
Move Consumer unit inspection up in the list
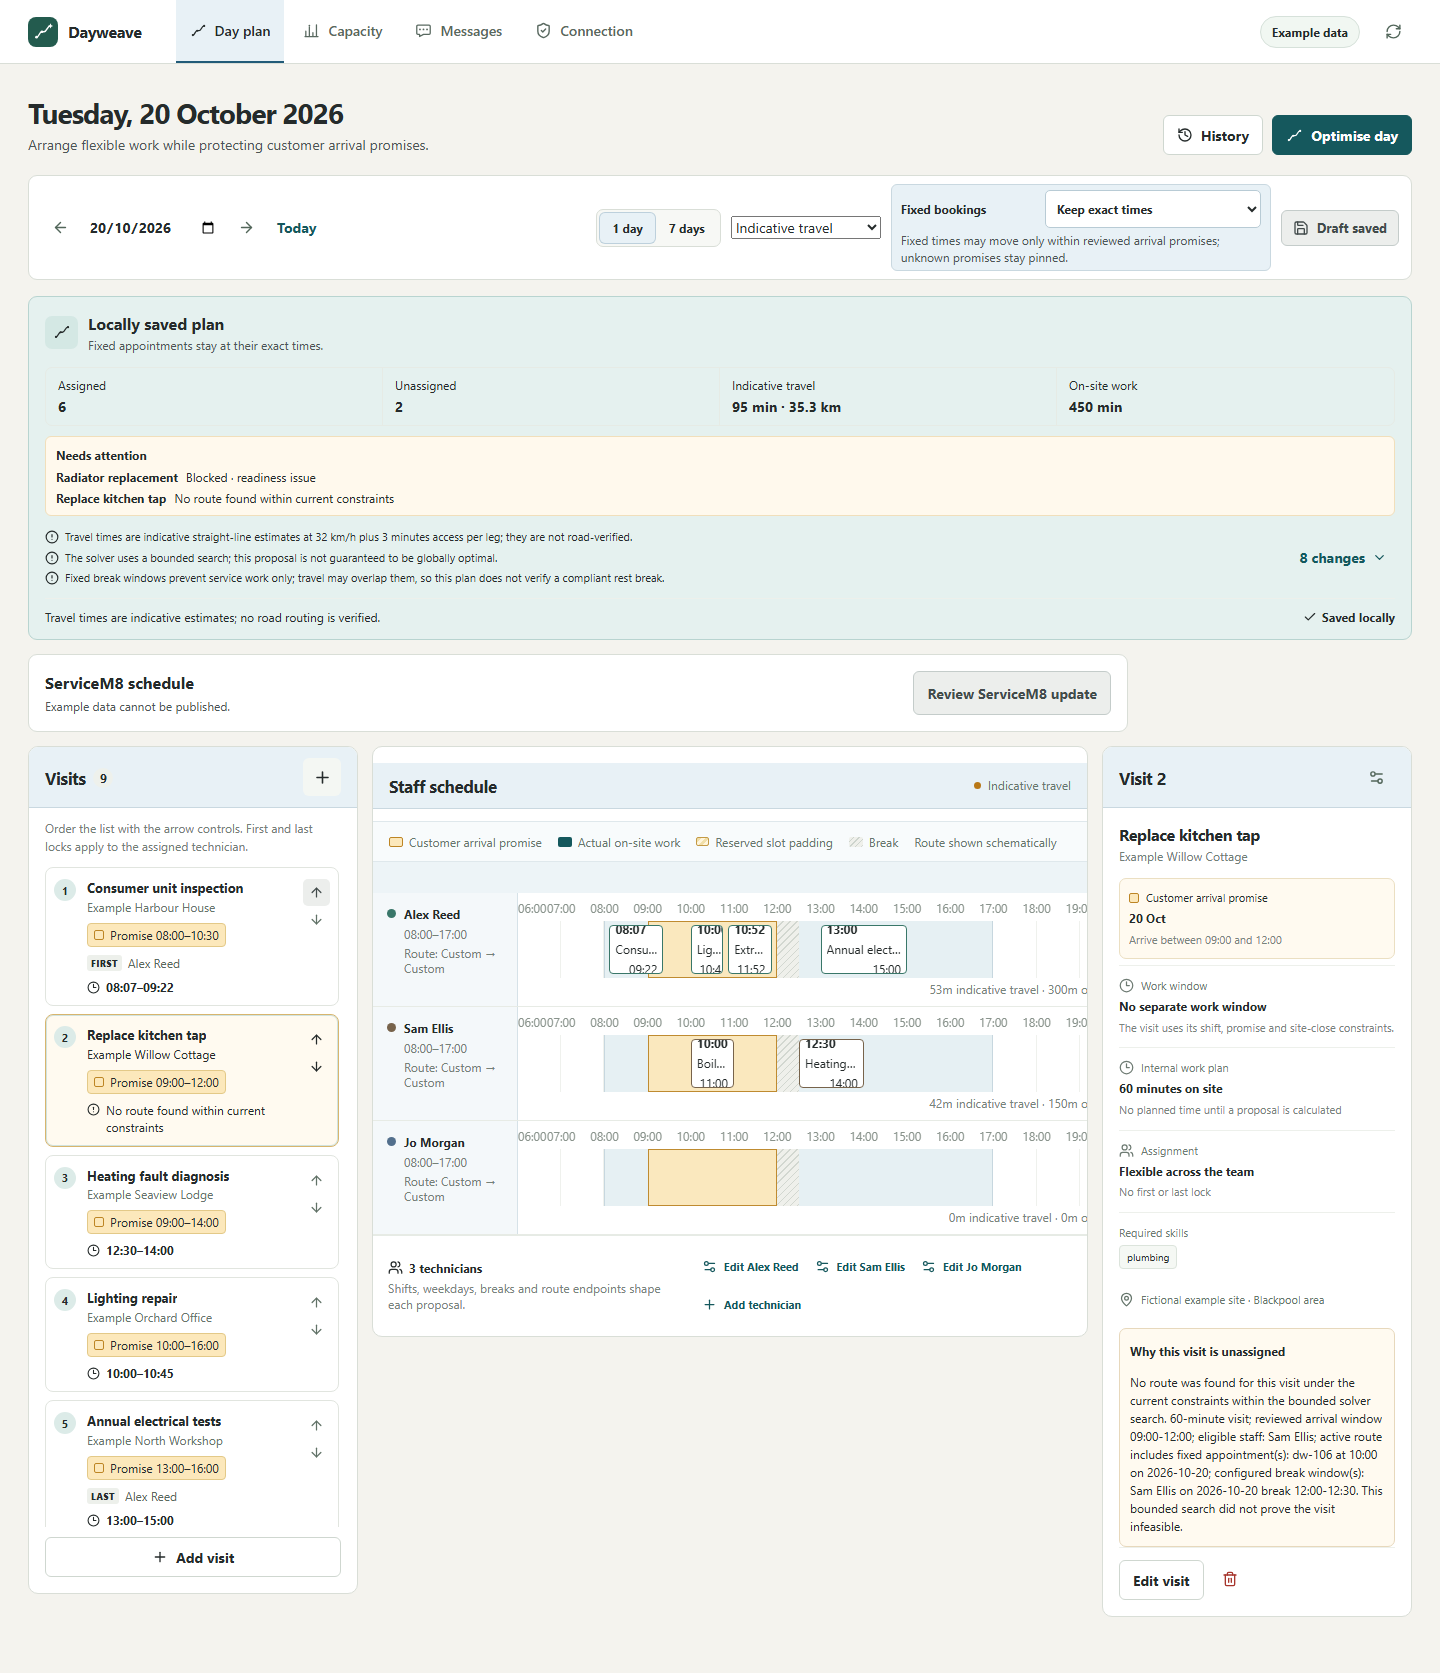[316, 892]
